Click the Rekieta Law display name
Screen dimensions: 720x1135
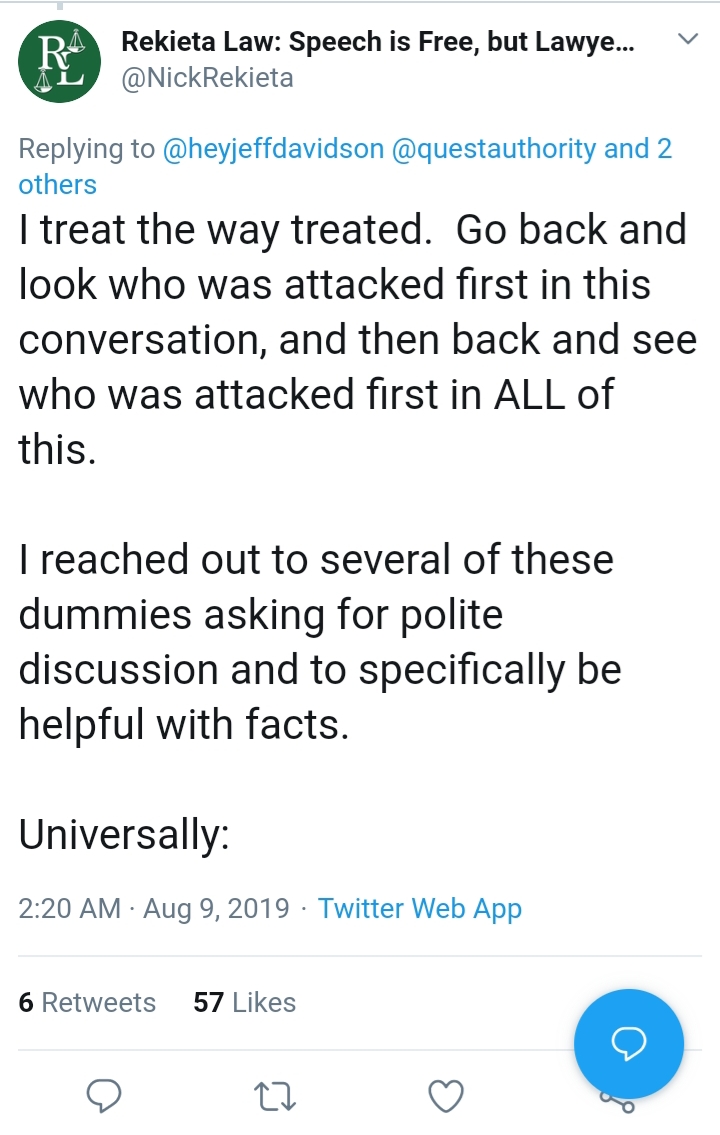click(x=378, y=42)
